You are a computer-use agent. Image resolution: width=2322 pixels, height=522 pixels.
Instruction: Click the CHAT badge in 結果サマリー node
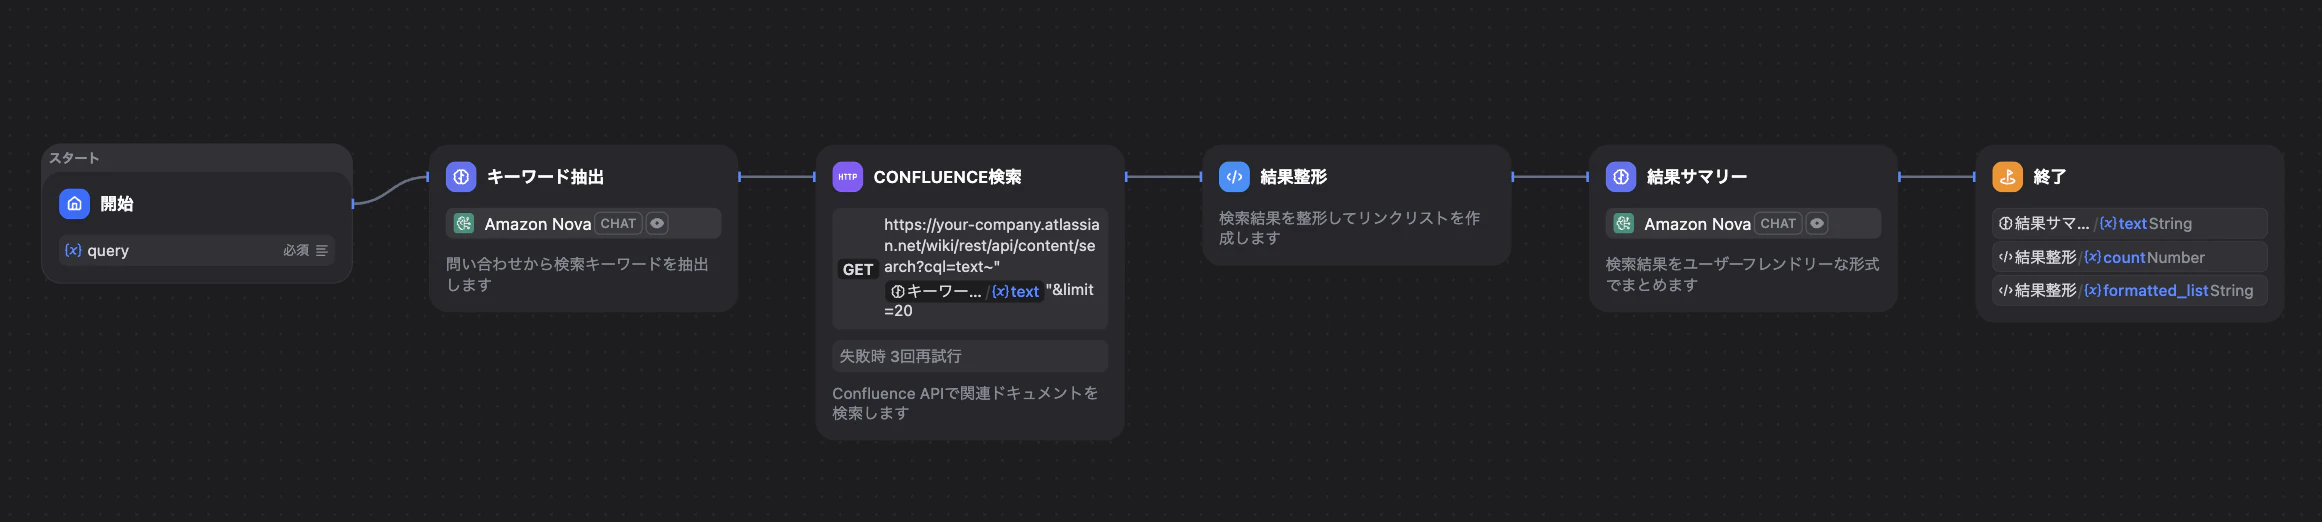point(1778,223)
